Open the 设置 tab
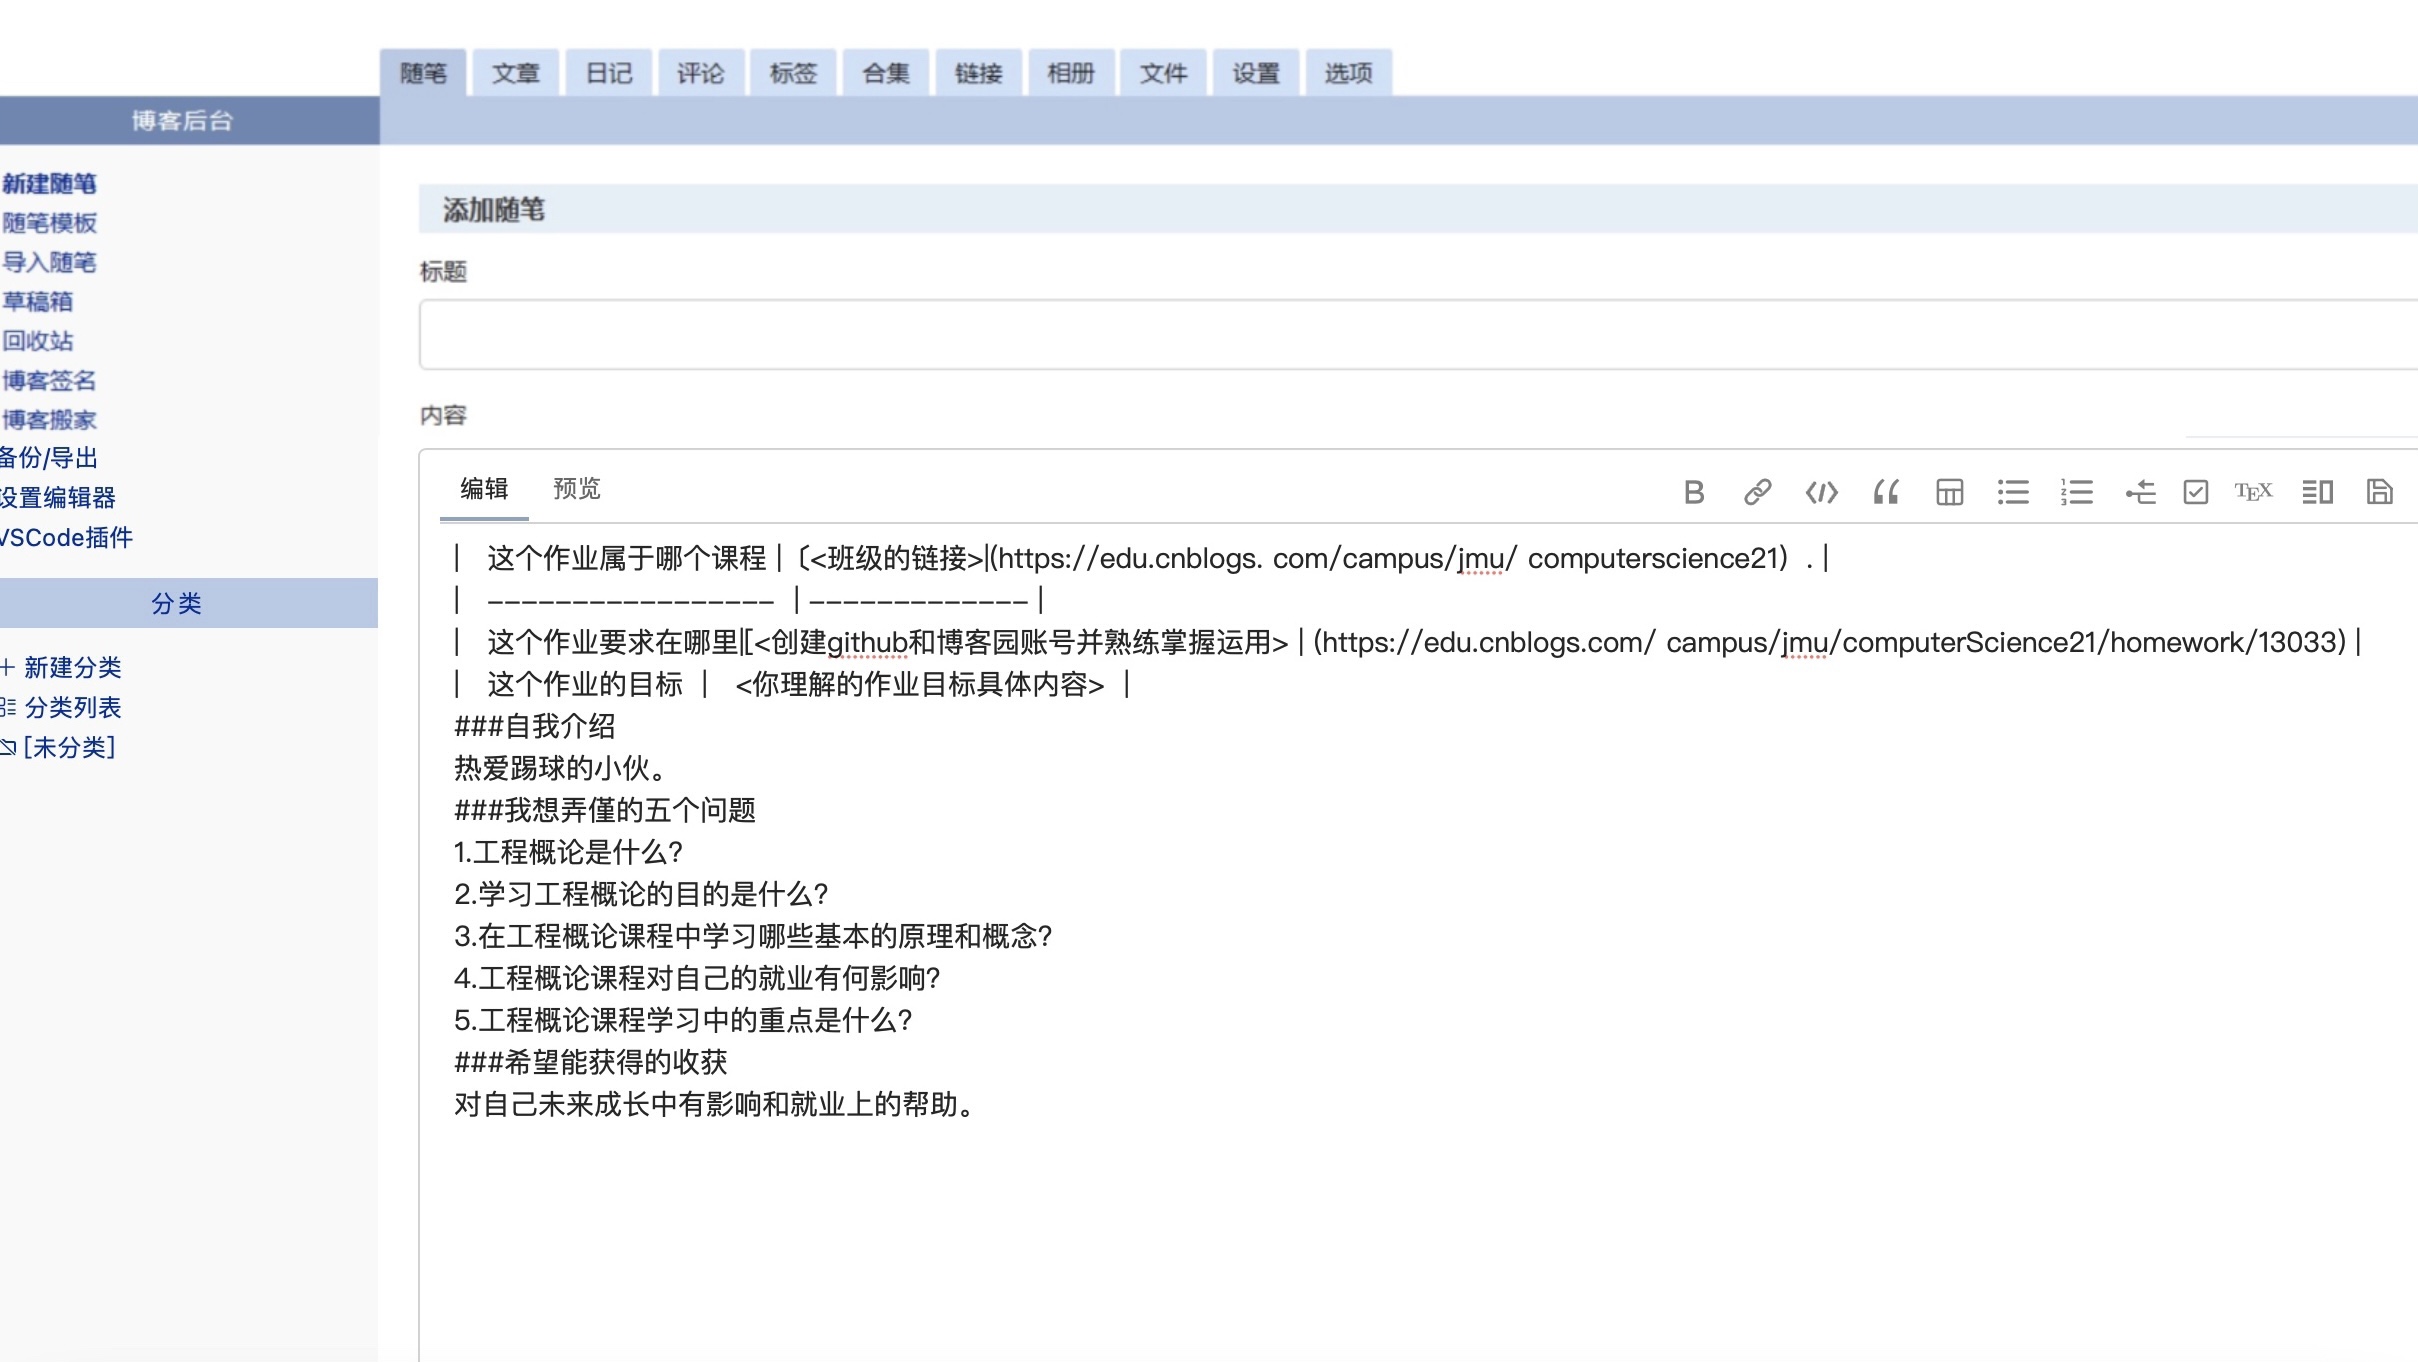Screen dimensions: 2418x1362 (x=1256, y=73)
